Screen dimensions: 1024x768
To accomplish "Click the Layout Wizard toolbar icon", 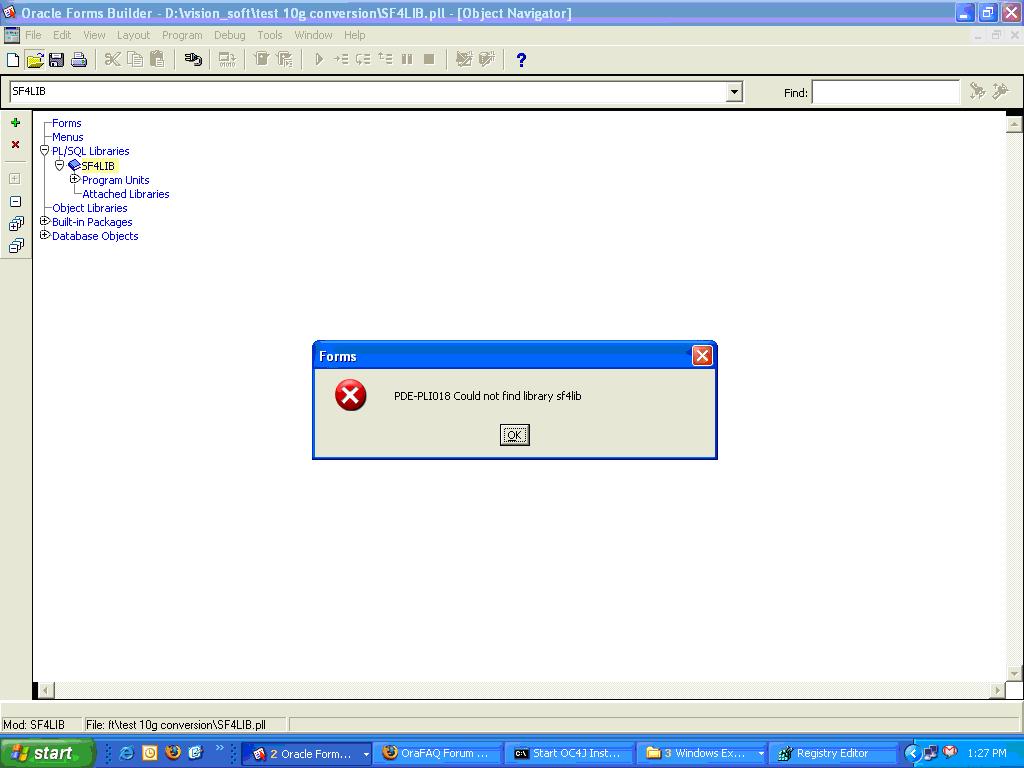I will tap(464, 60).
